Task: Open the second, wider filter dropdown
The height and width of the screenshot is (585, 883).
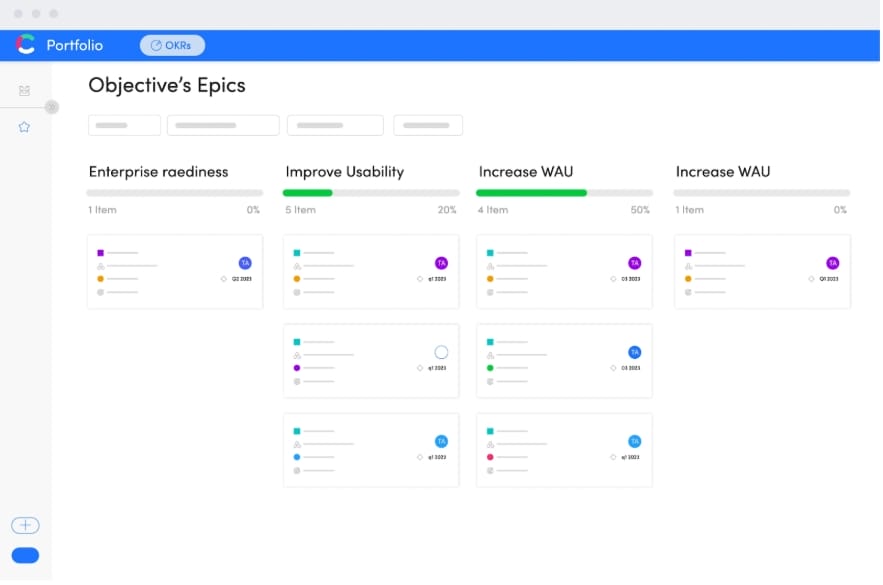Action: point(222,125)
